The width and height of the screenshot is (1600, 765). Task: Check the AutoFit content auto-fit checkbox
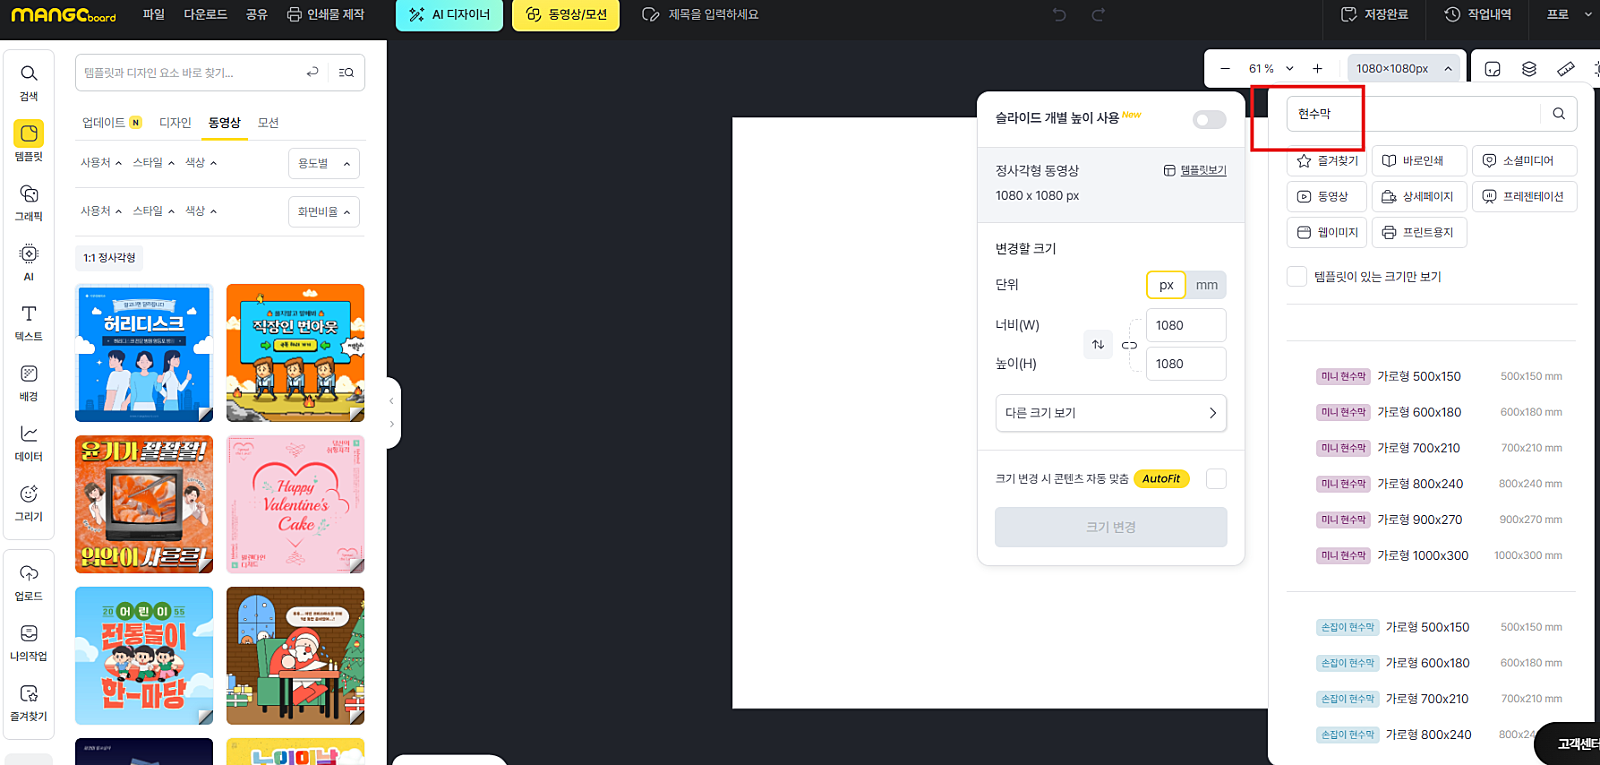click(1216, 479)
